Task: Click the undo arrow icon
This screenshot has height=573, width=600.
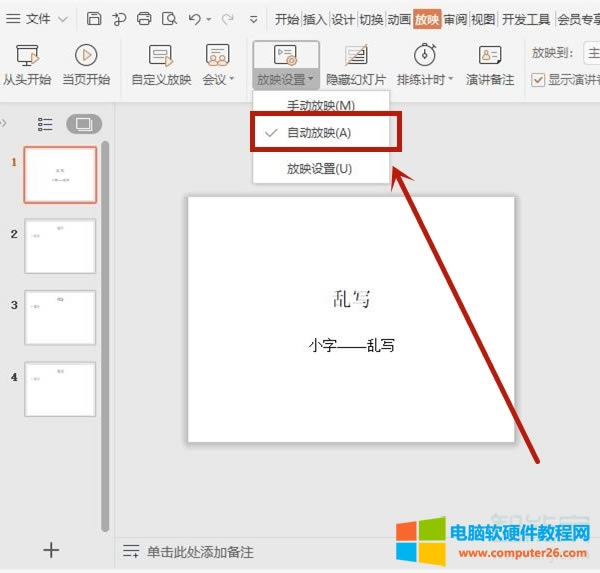Action: (194, 19)
